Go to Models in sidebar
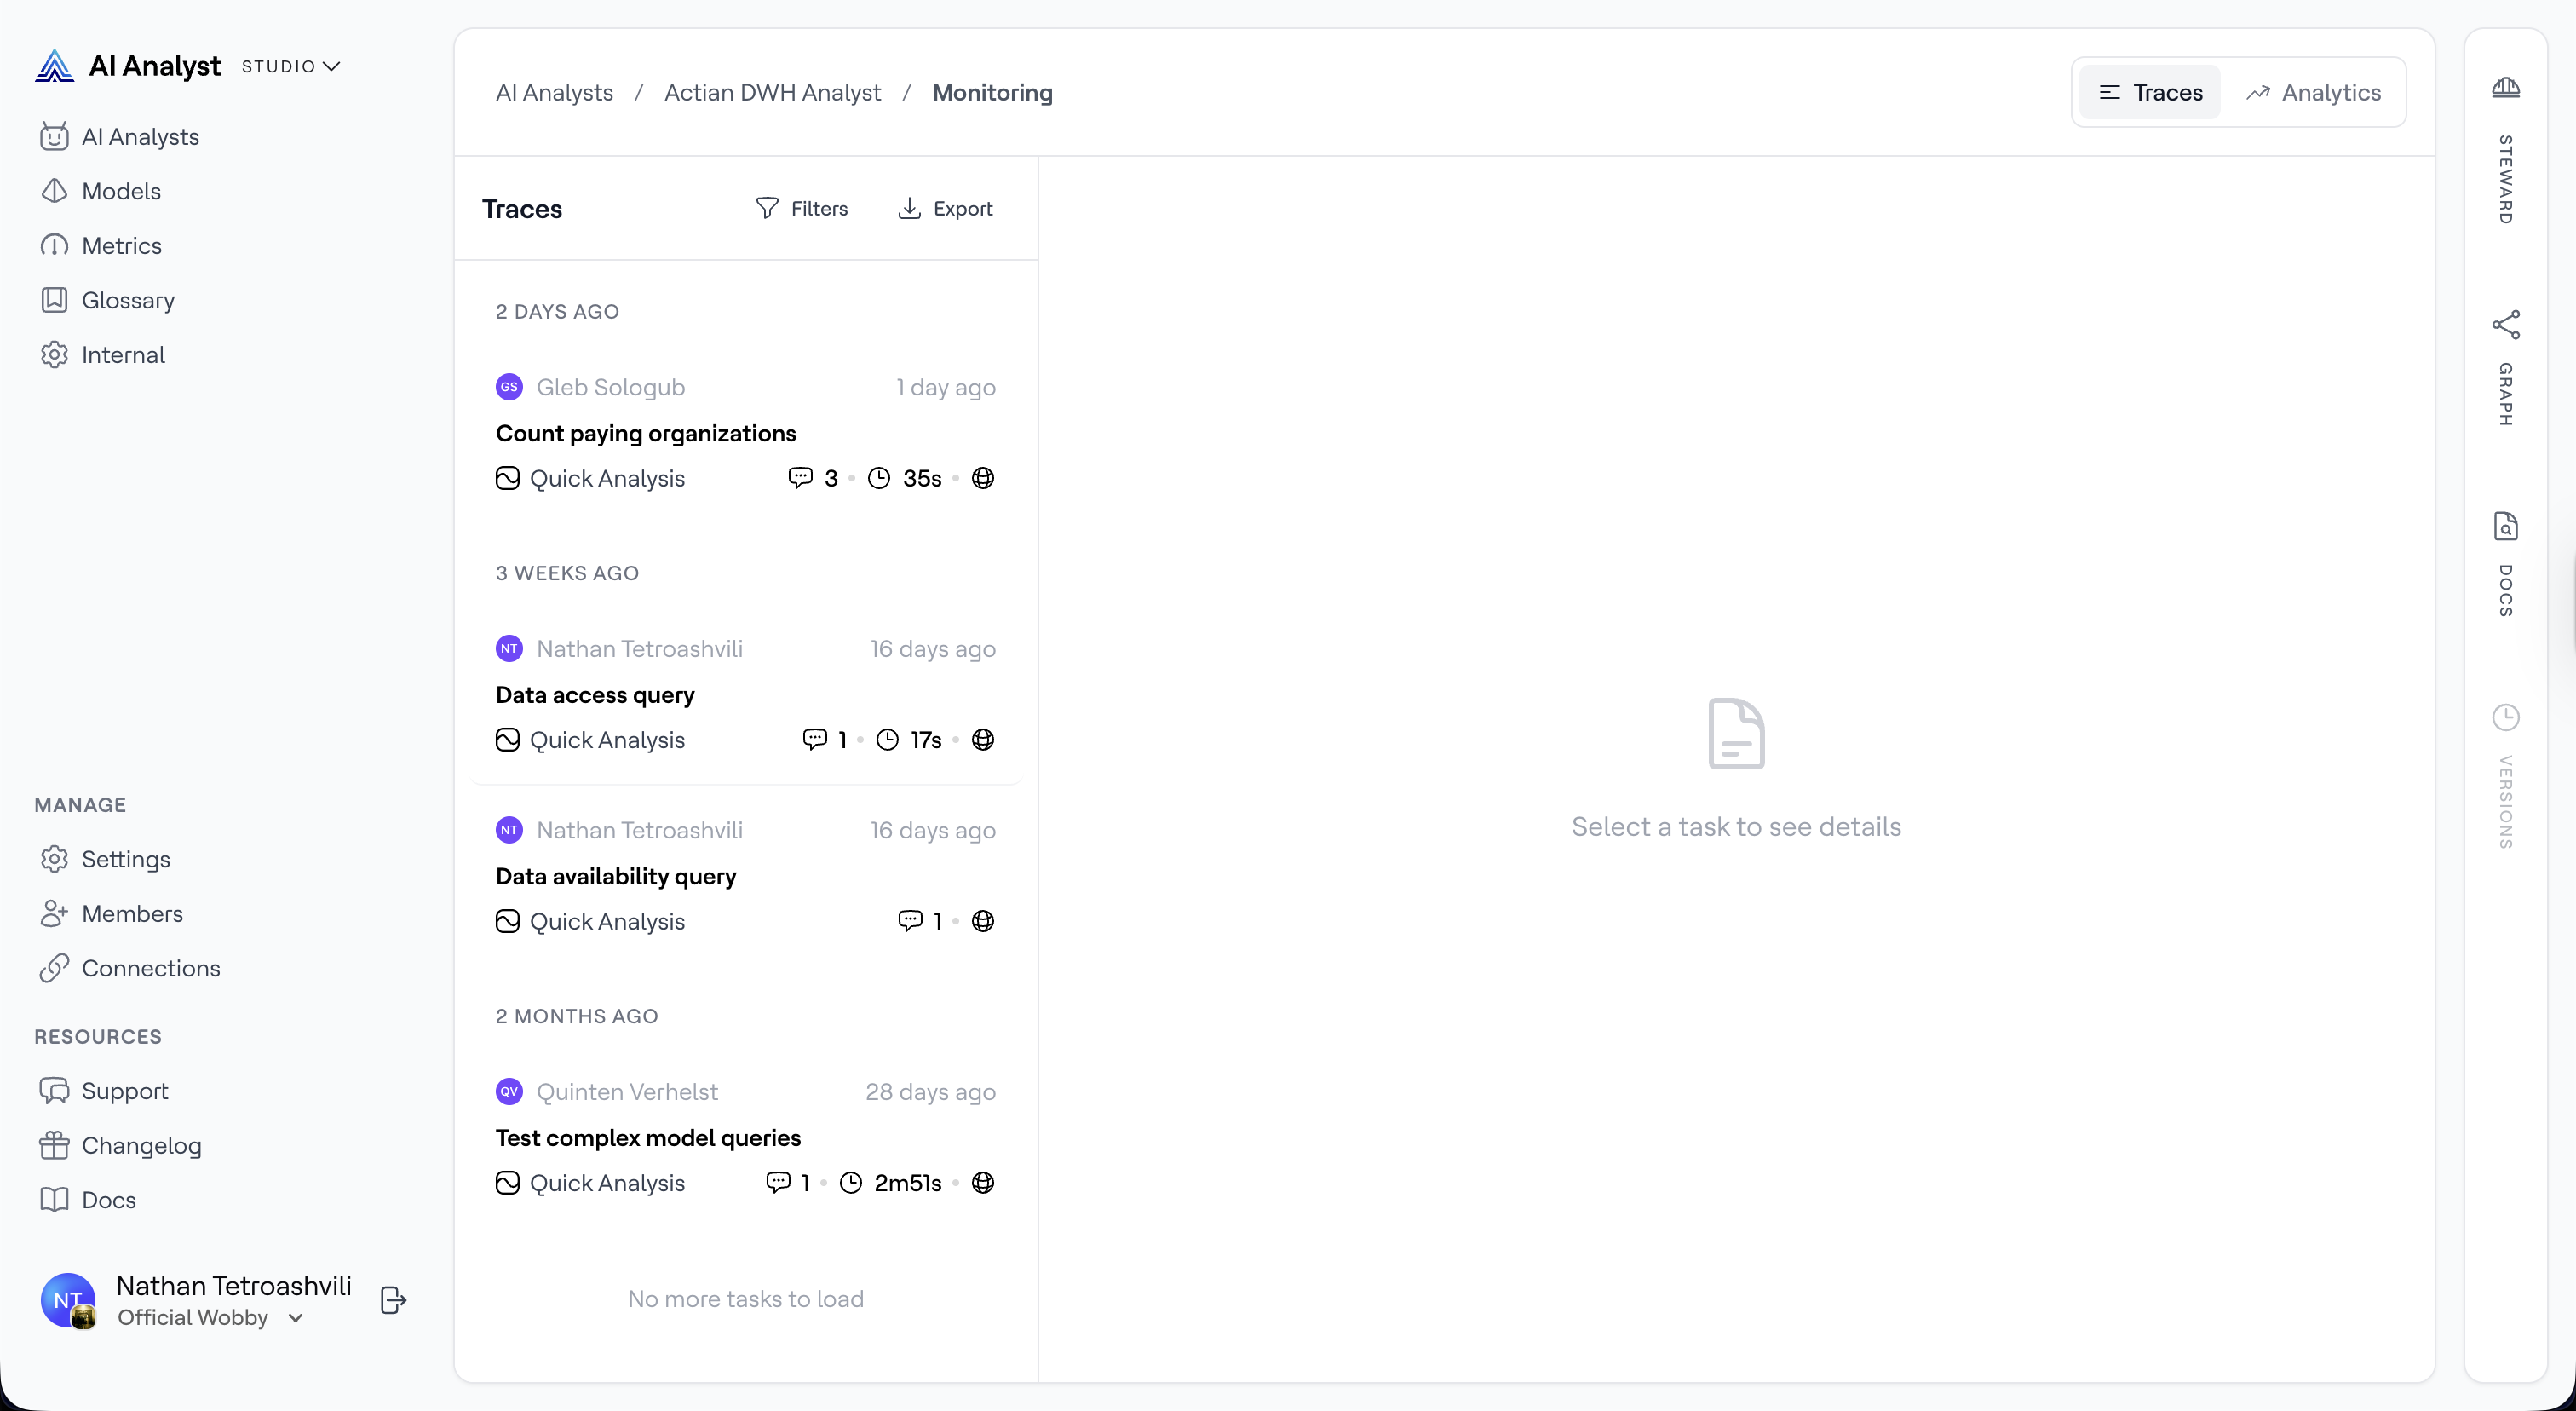Image resolution: width=2576 pixels, height=1411 pixels. click(121, 191)
